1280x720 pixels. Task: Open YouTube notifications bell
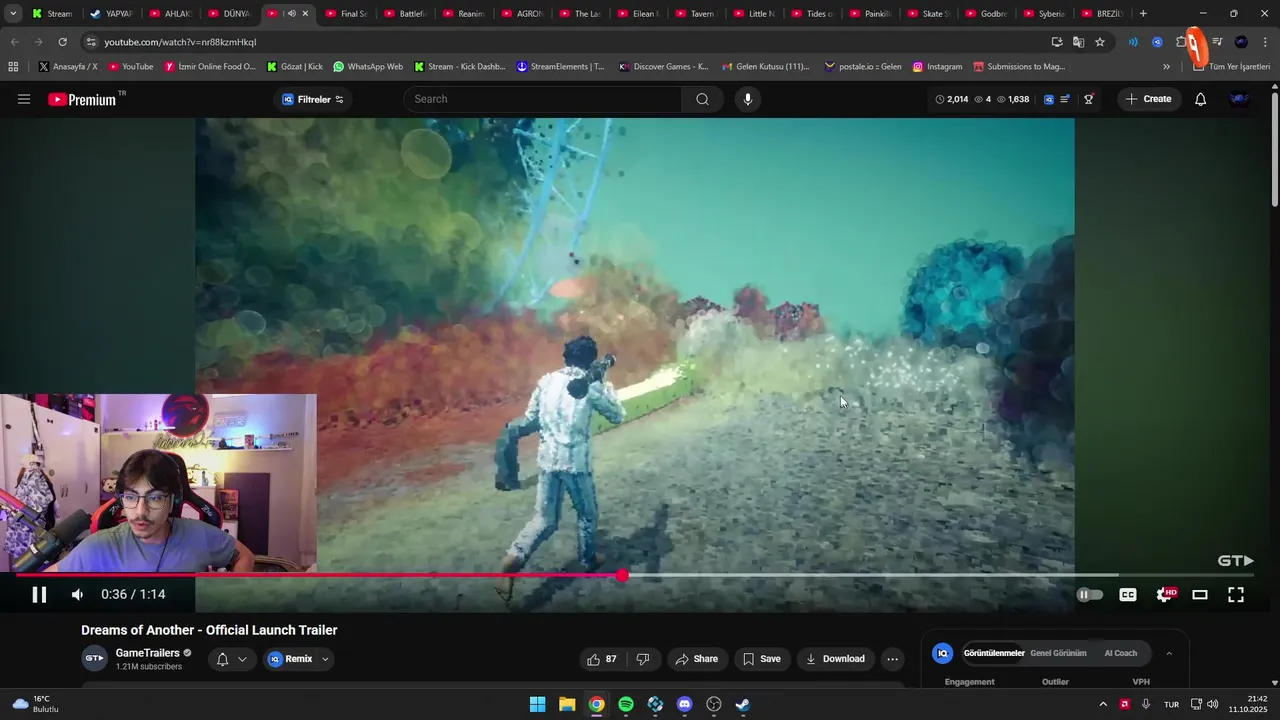pyautogui.click(x=1200, y=99)
